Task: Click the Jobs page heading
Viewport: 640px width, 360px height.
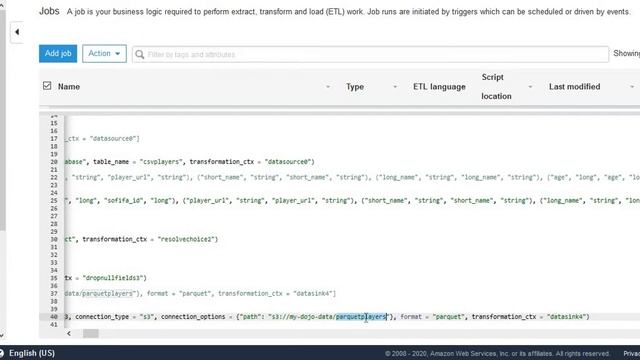Action: (49, 11)
